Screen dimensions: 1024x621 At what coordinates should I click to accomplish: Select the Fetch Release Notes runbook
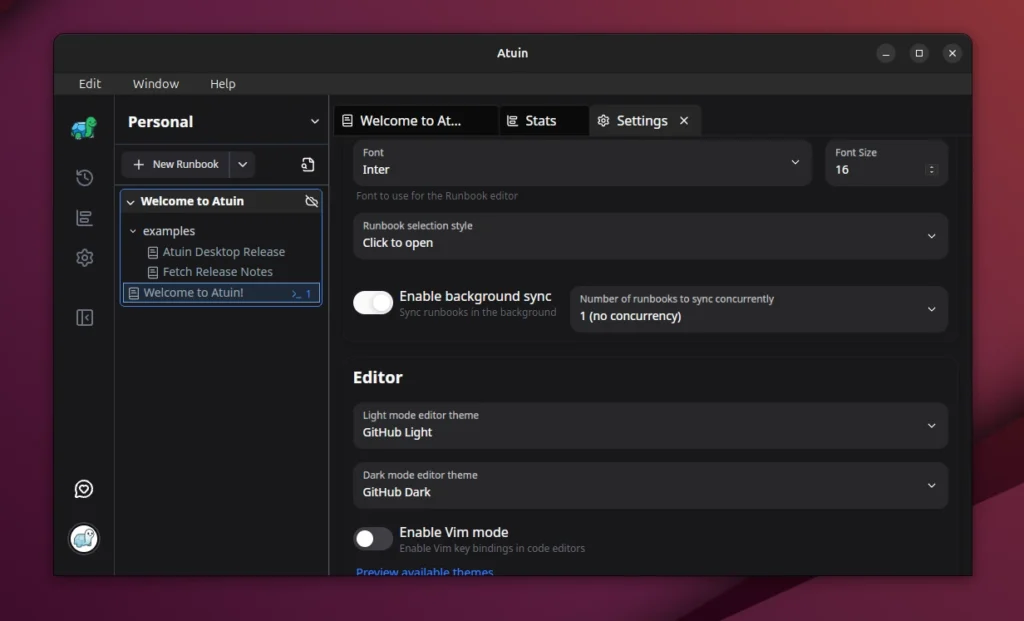click(218, 271)
